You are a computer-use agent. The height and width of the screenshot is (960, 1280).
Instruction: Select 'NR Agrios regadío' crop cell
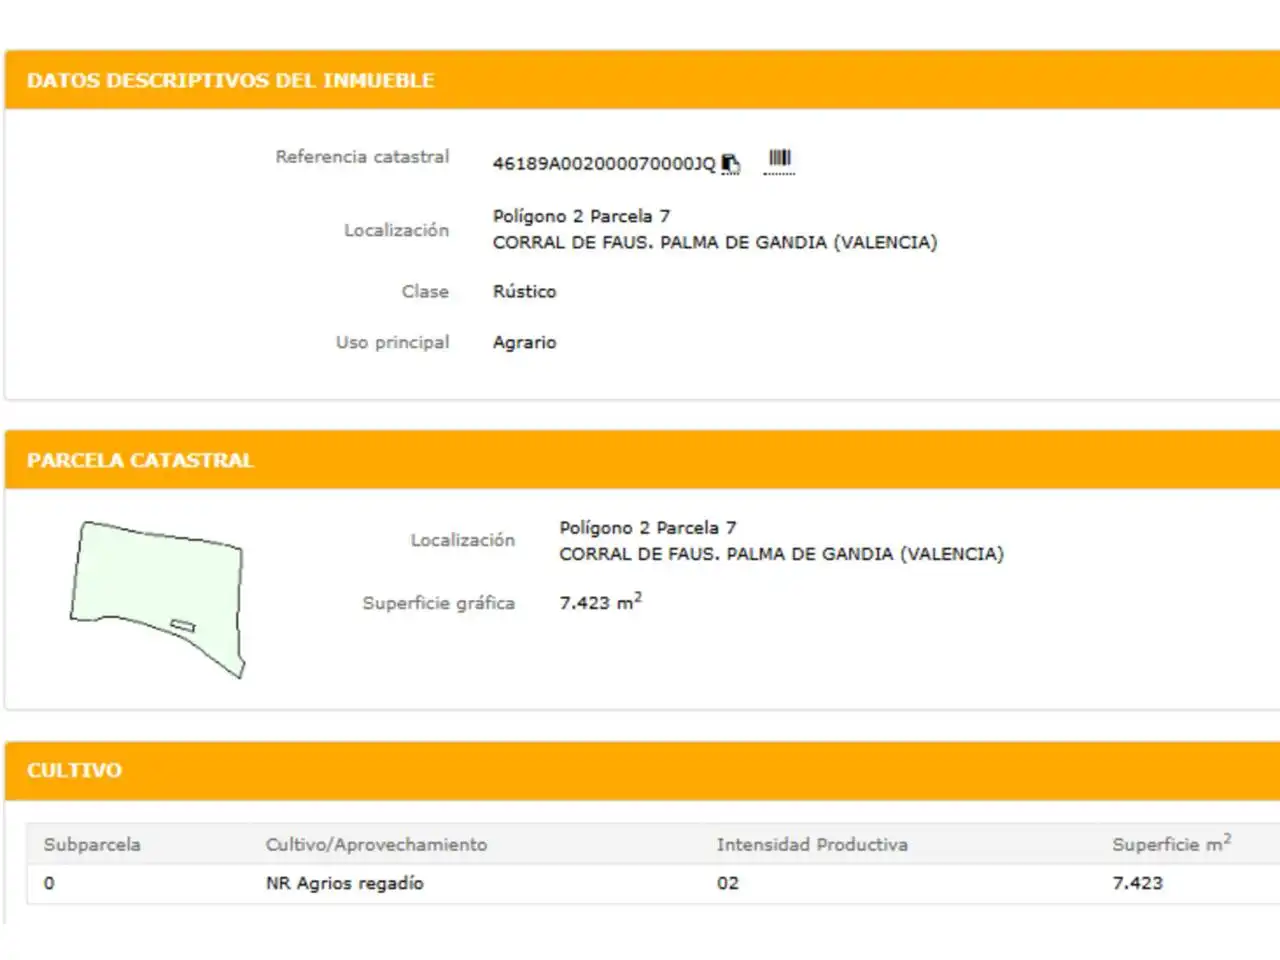tap(344, 883)
